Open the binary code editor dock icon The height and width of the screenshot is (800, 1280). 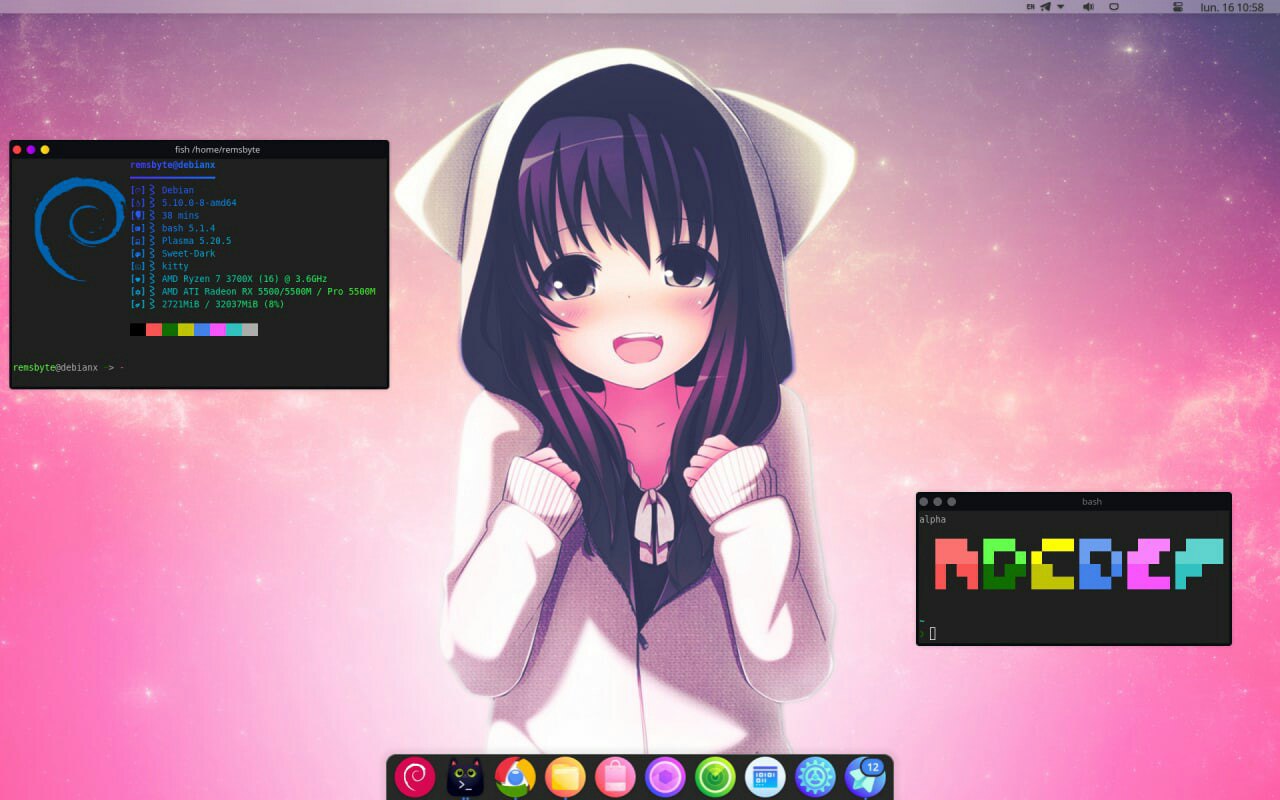click(x=765, y=777)
